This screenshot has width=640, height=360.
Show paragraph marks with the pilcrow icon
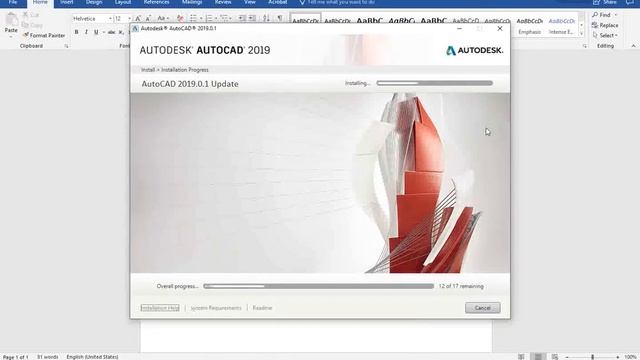tap(280, 18)
